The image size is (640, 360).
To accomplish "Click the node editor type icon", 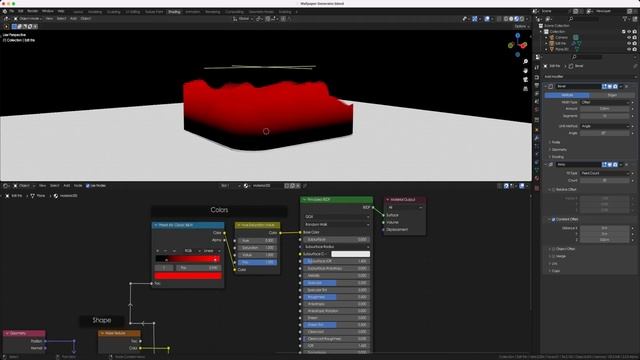I will tap(6, 186).
